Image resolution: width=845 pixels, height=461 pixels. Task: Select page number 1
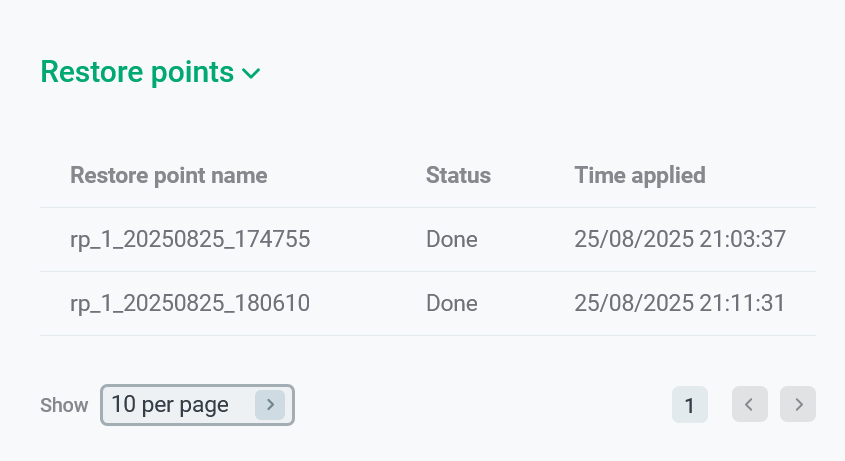pos(690,405)
